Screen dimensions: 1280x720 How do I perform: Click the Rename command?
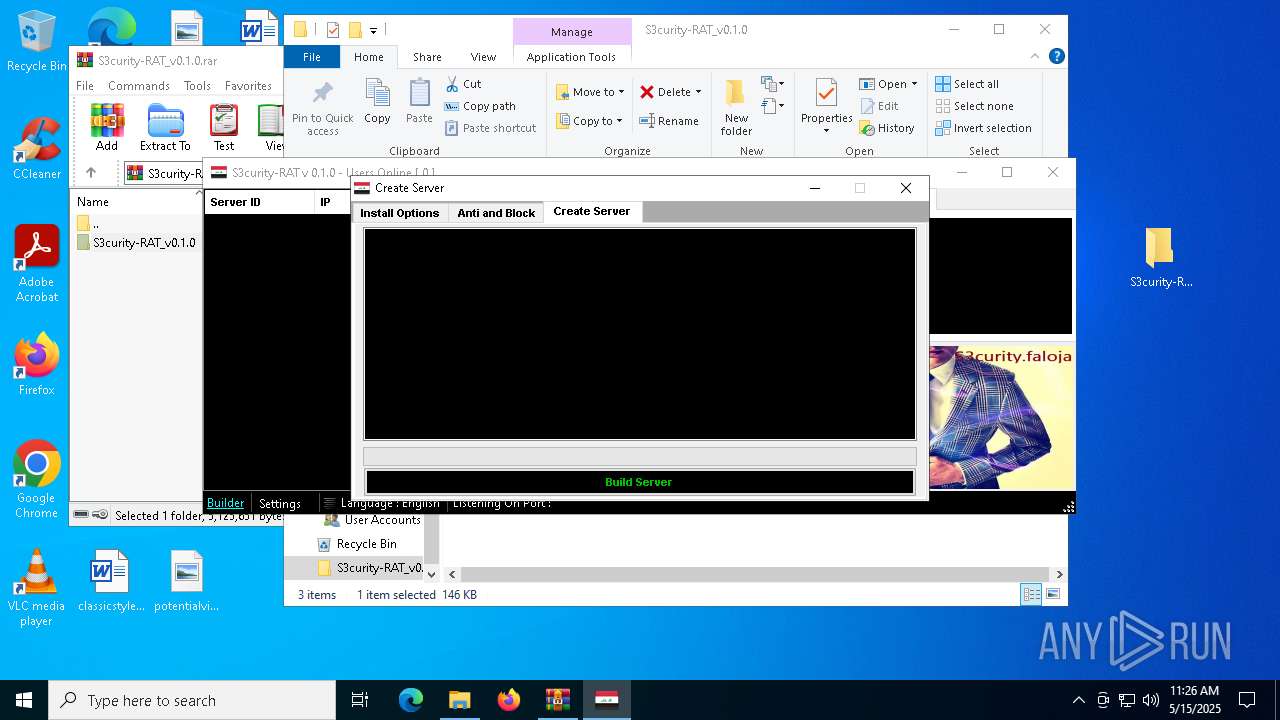tap(669, 121)
